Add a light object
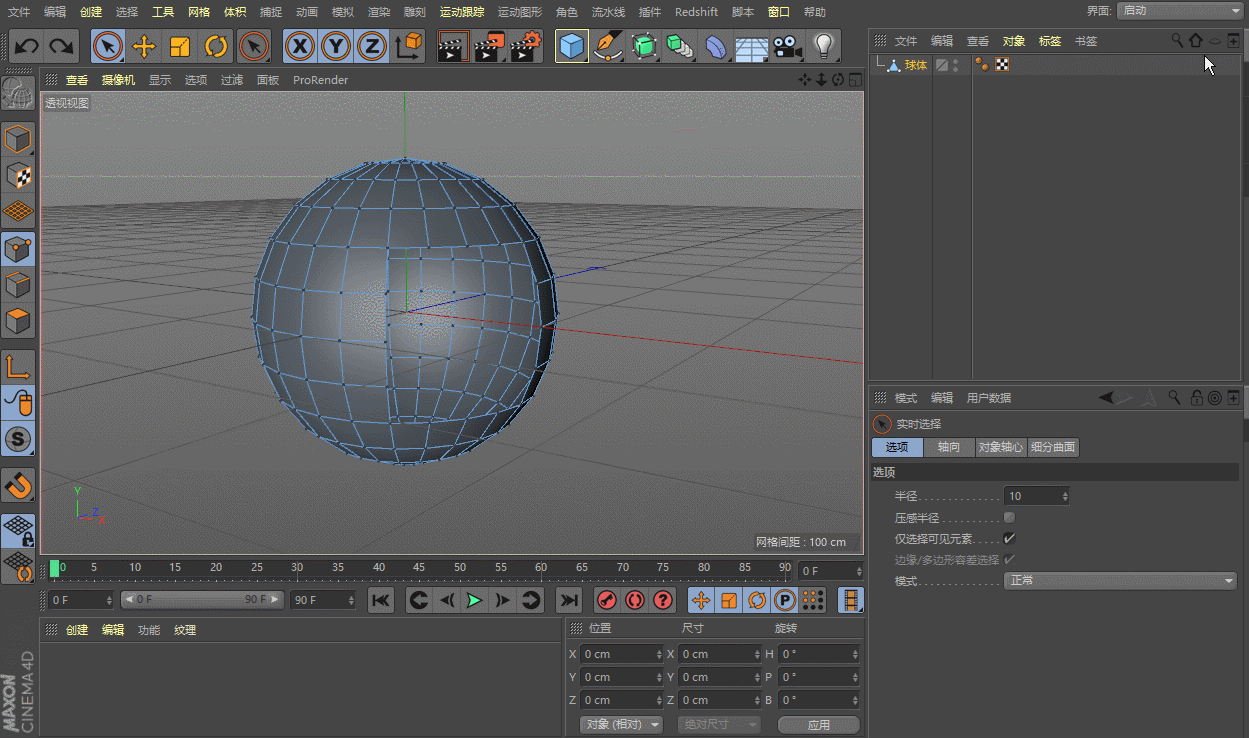The image size is (1249, 738). 823,47
